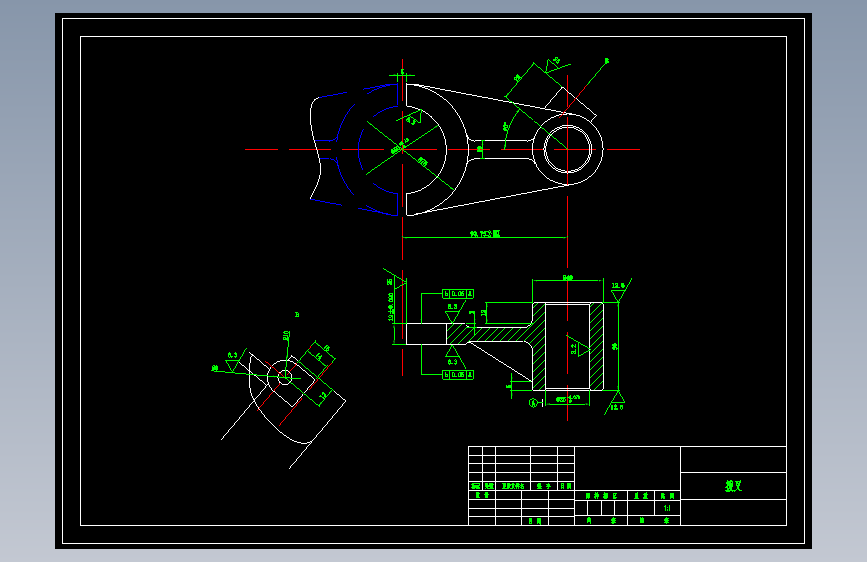Pick the 12.5 roughness symbol at bottom right
Image resolution: width=867 pixels, height=562 pixels.
tap(616, 402)
